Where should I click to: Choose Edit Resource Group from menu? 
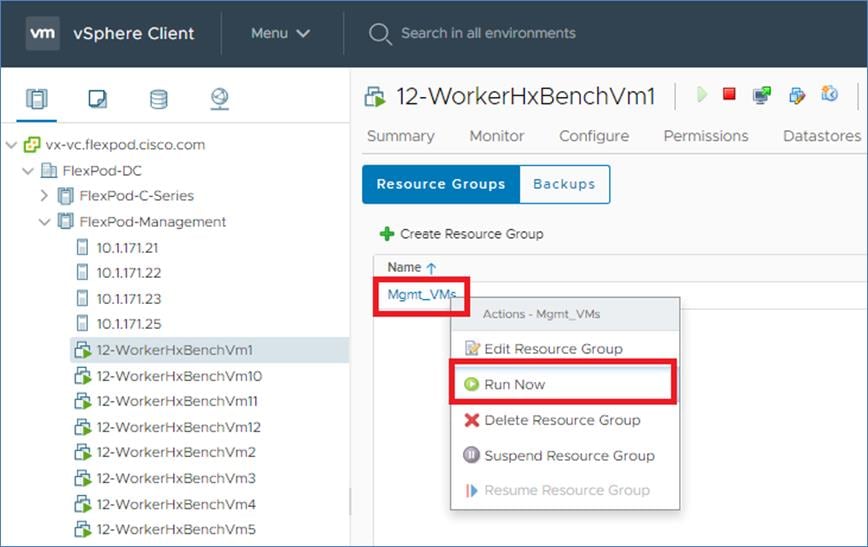(565, 349)
